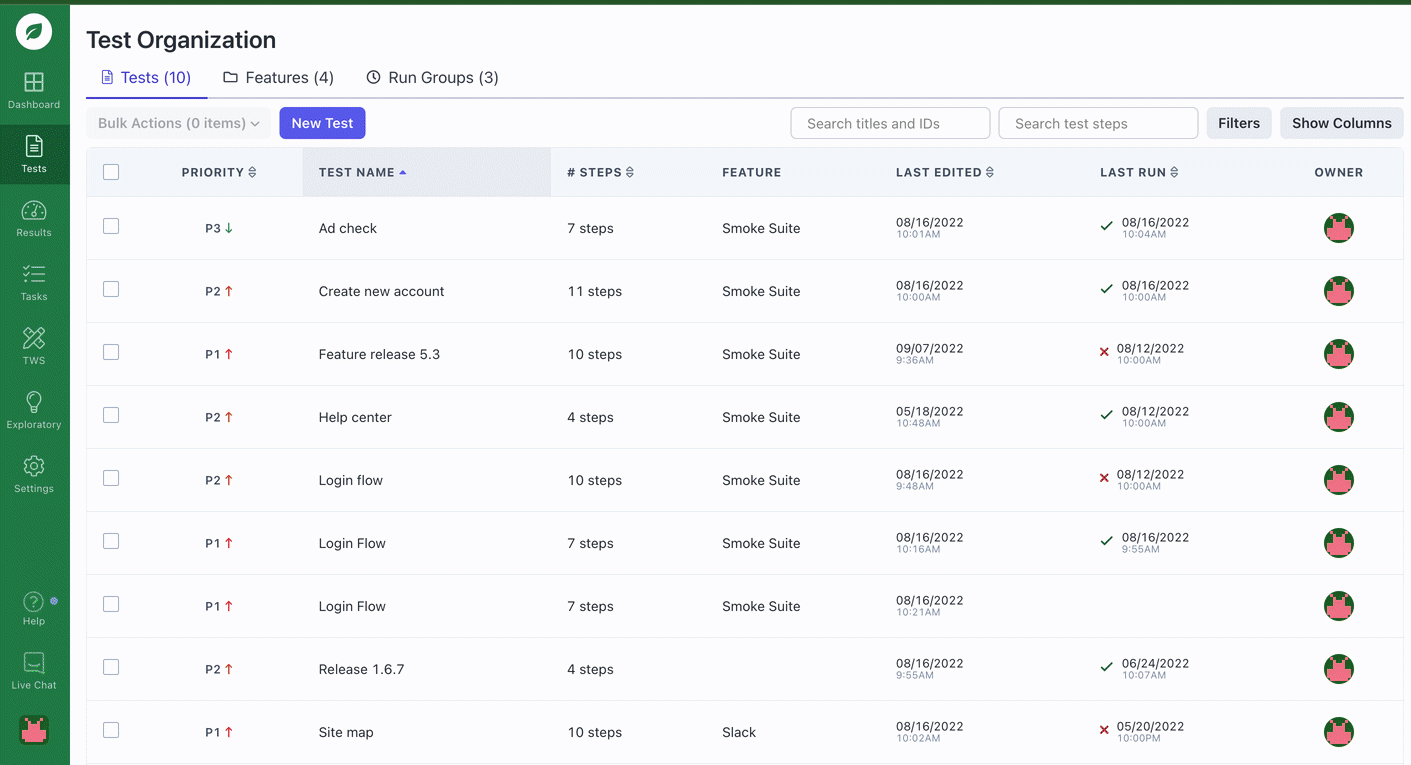The image size is (1411, 765).
Task: Click the P3 down-arrow priority for Ad check
Action: (229, 228)
